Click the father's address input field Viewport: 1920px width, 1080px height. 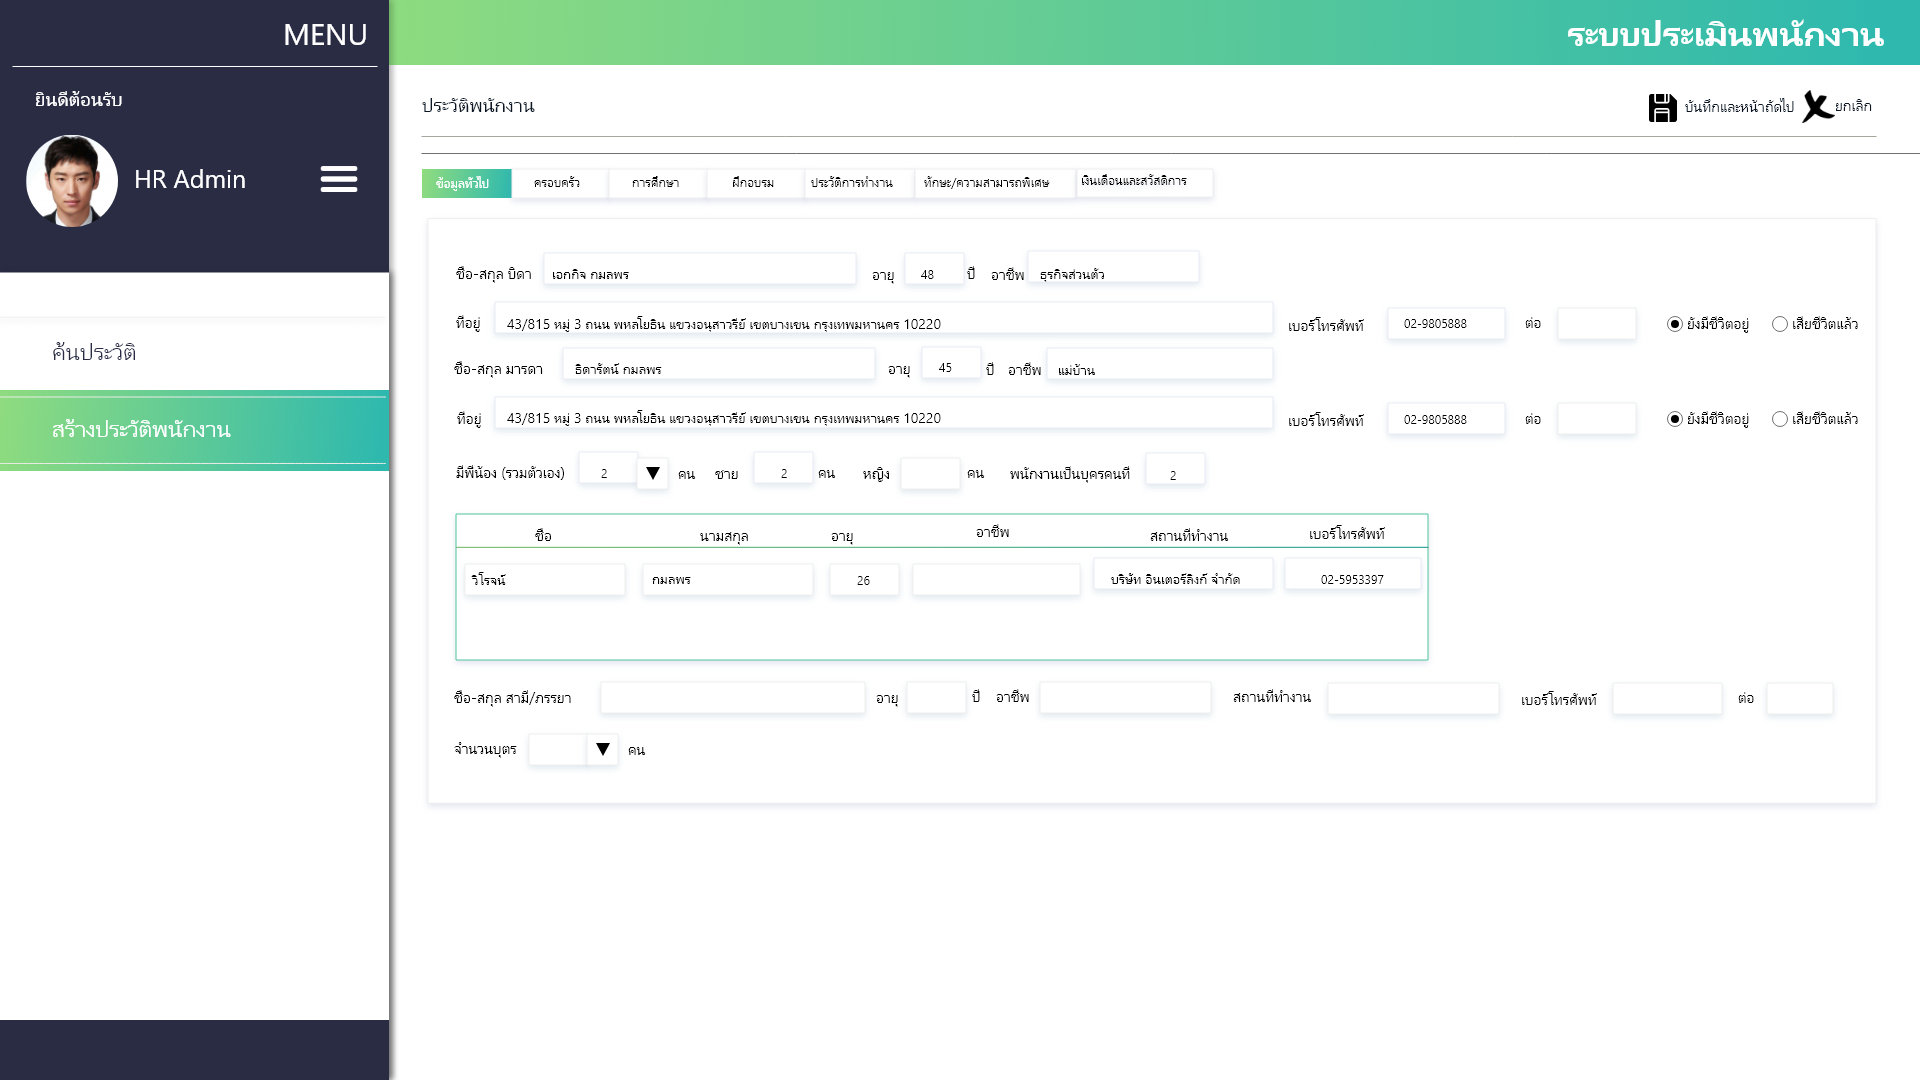pos(884,318)
